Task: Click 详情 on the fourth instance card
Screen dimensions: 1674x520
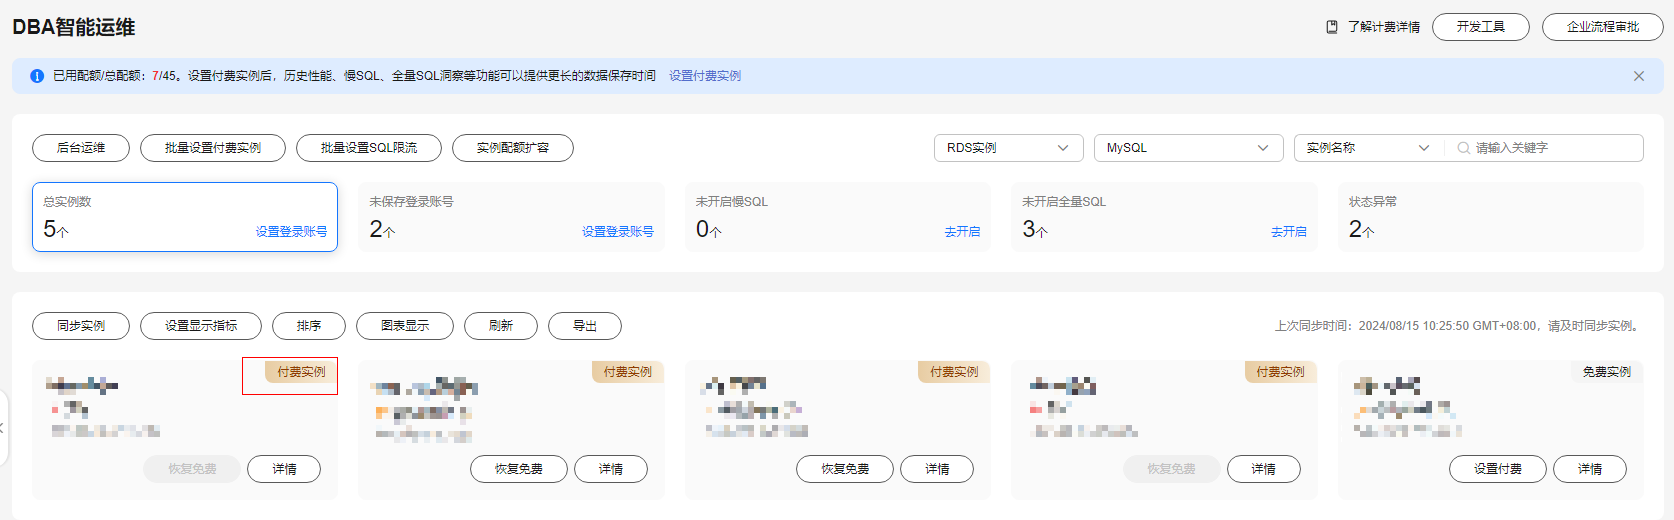Action: [x=1264, y=469]
